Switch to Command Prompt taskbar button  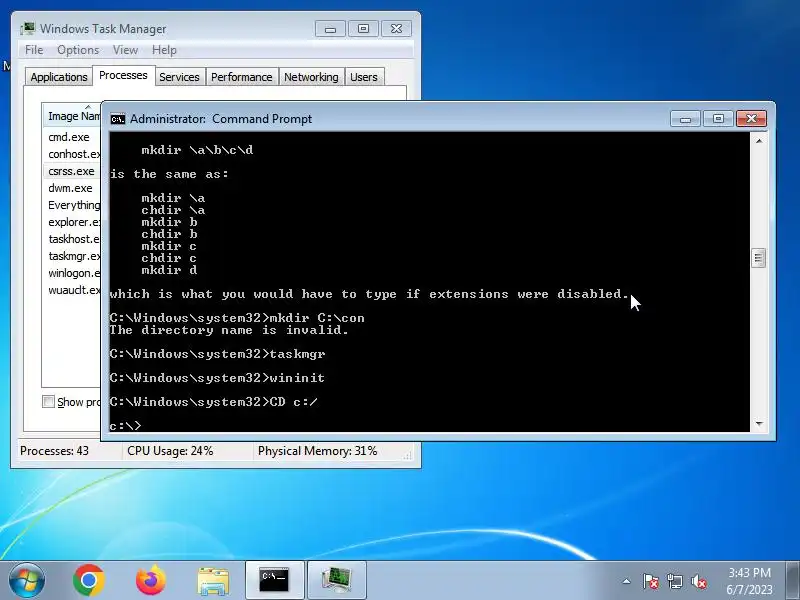click(274, 580)
